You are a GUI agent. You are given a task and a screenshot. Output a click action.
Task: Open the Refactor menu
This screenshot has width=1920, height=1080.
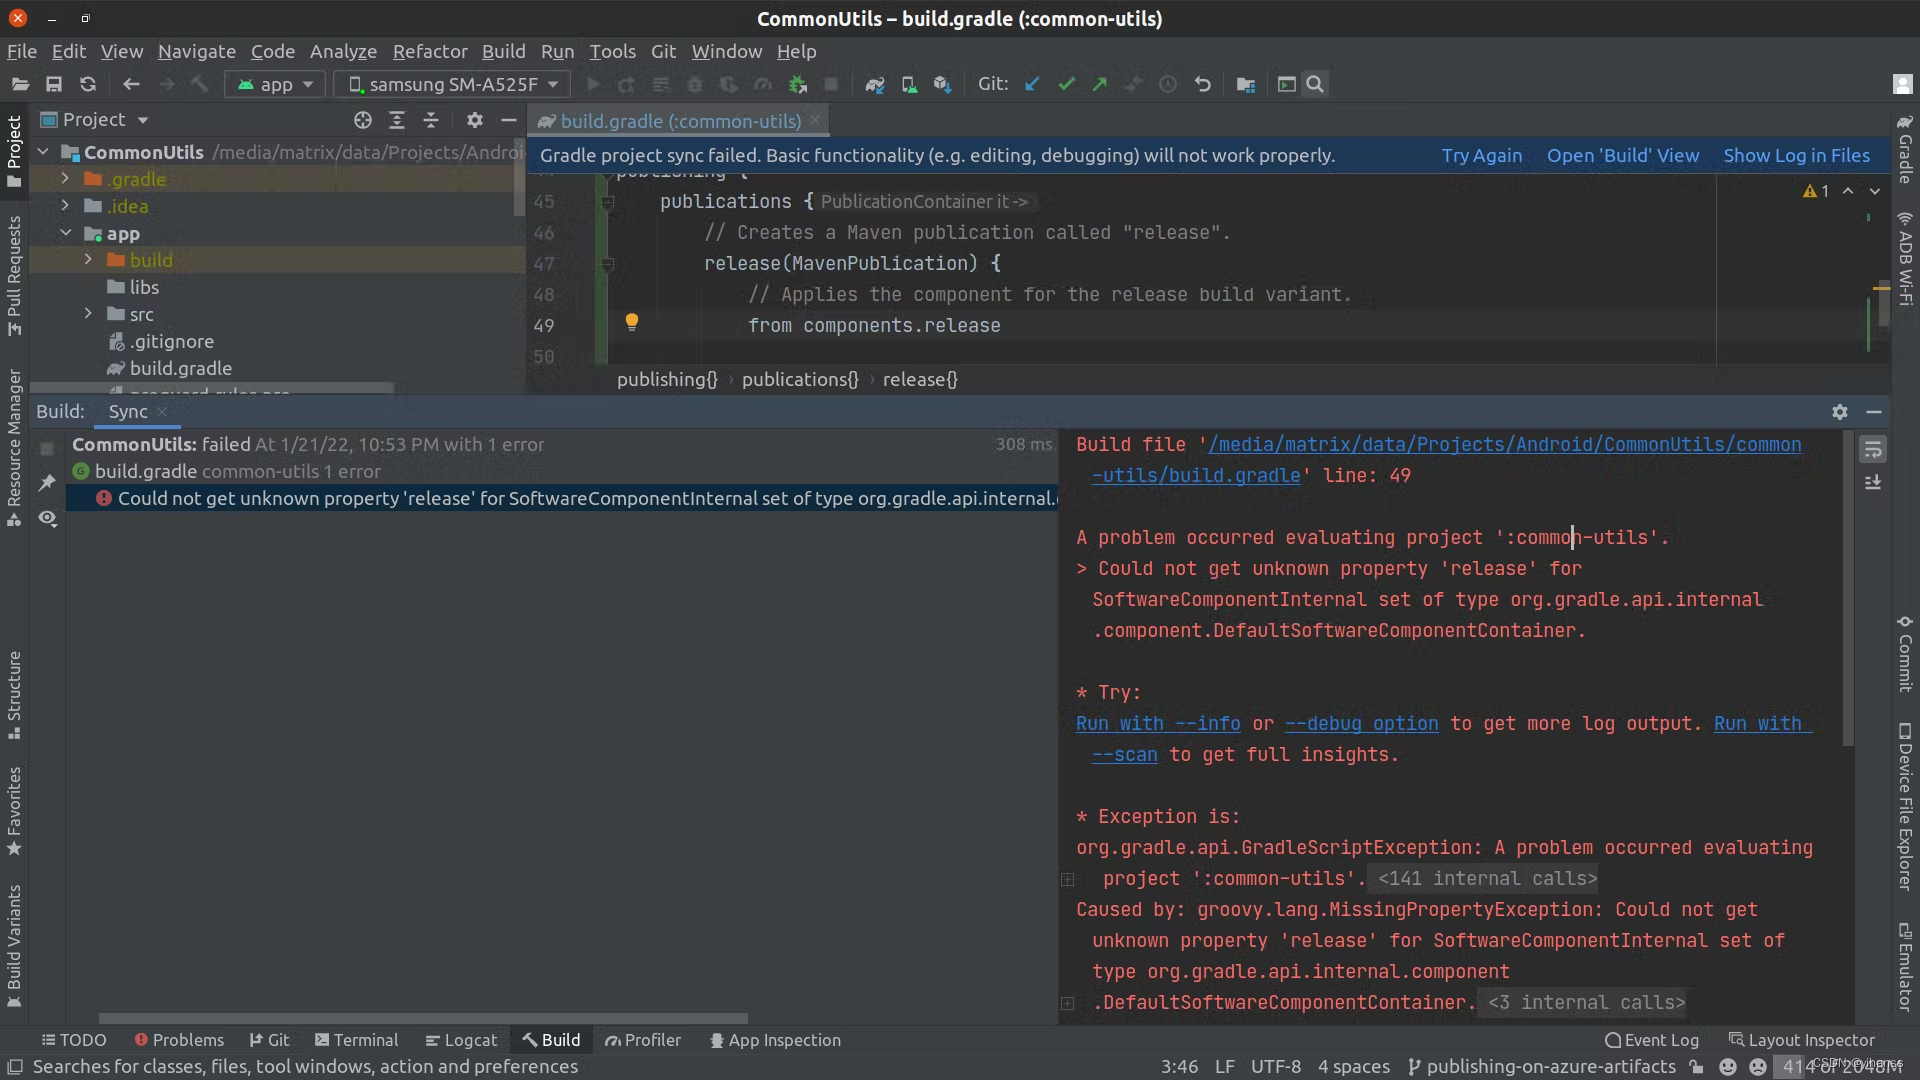click(x=430, y=51)
